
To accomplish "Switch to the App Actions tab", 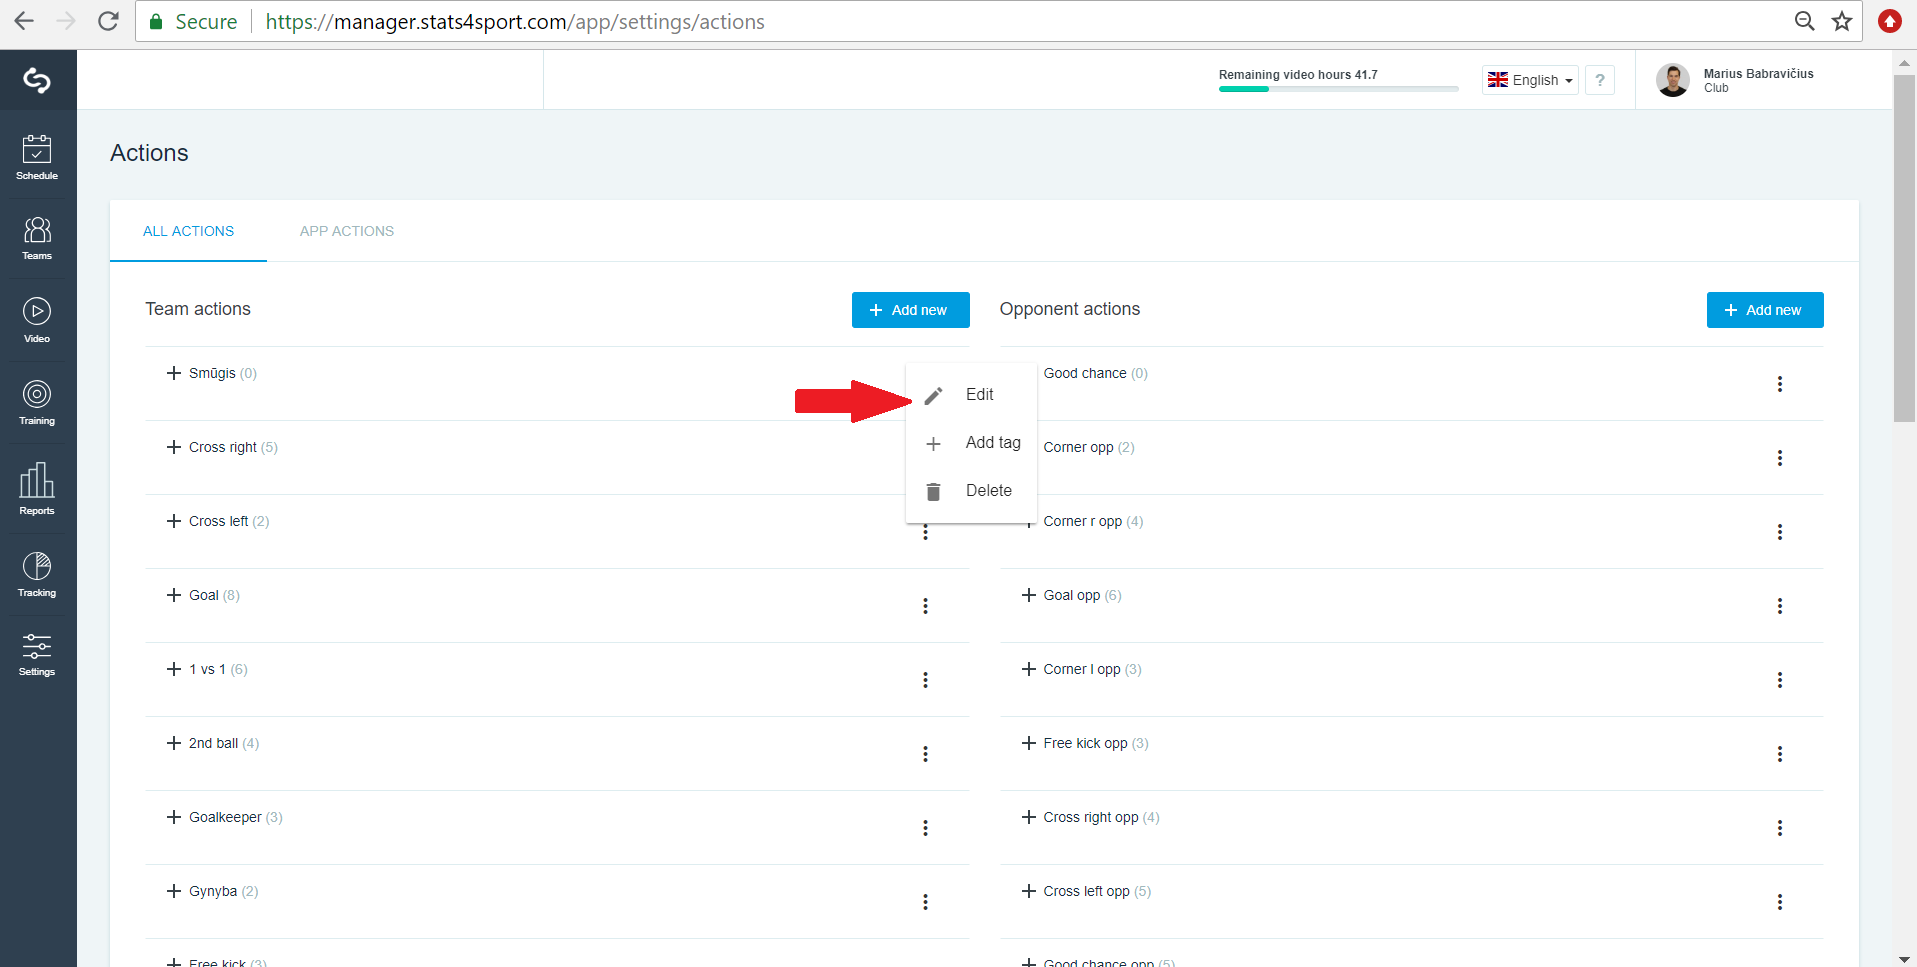I will pyautogui.click(x=347, y=231).
